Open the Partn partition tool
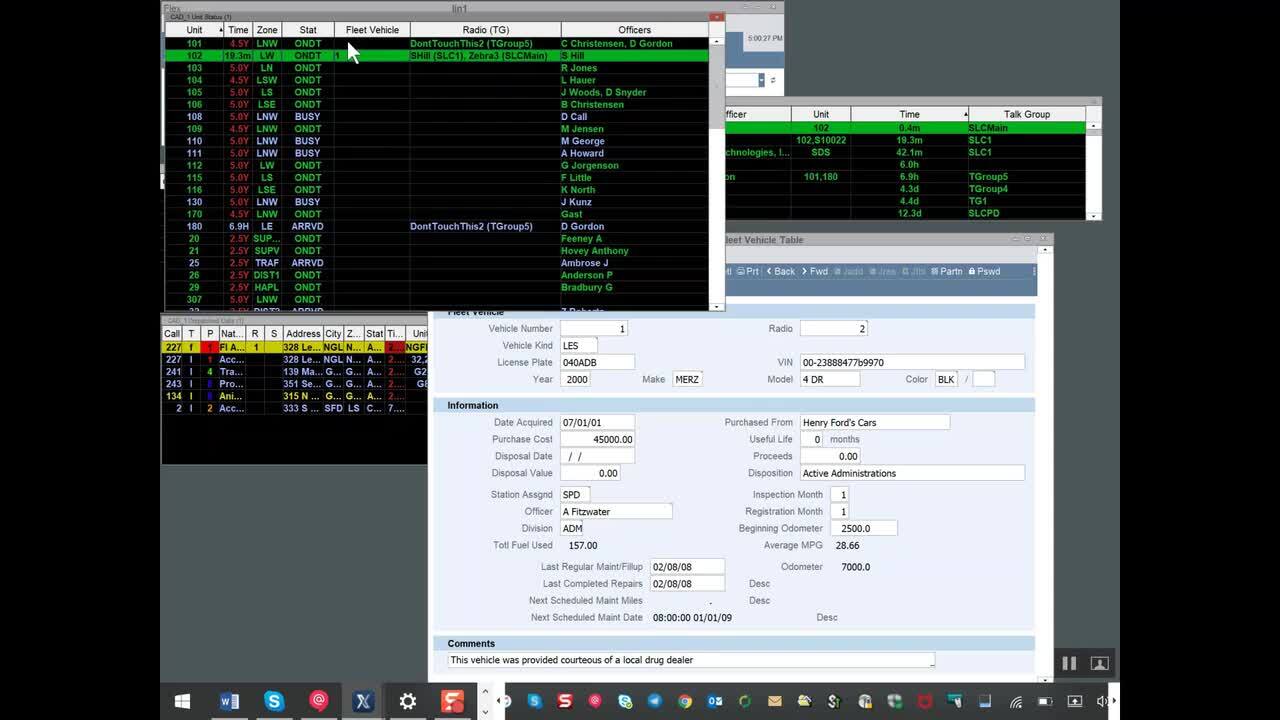The width and height of the screenshot is (1280, 720). pyautogui.click(x=946, y=271)
